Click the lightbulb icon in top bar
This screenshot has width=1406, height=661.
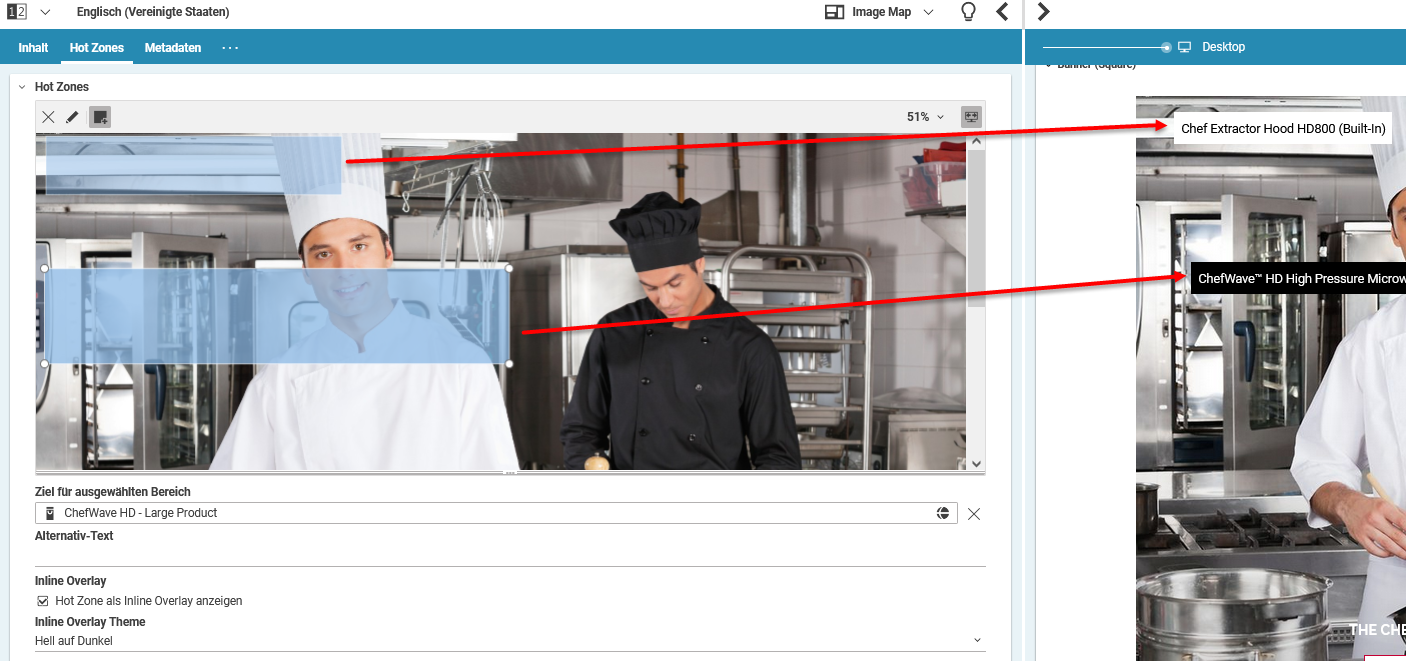[x=967, y=12]
